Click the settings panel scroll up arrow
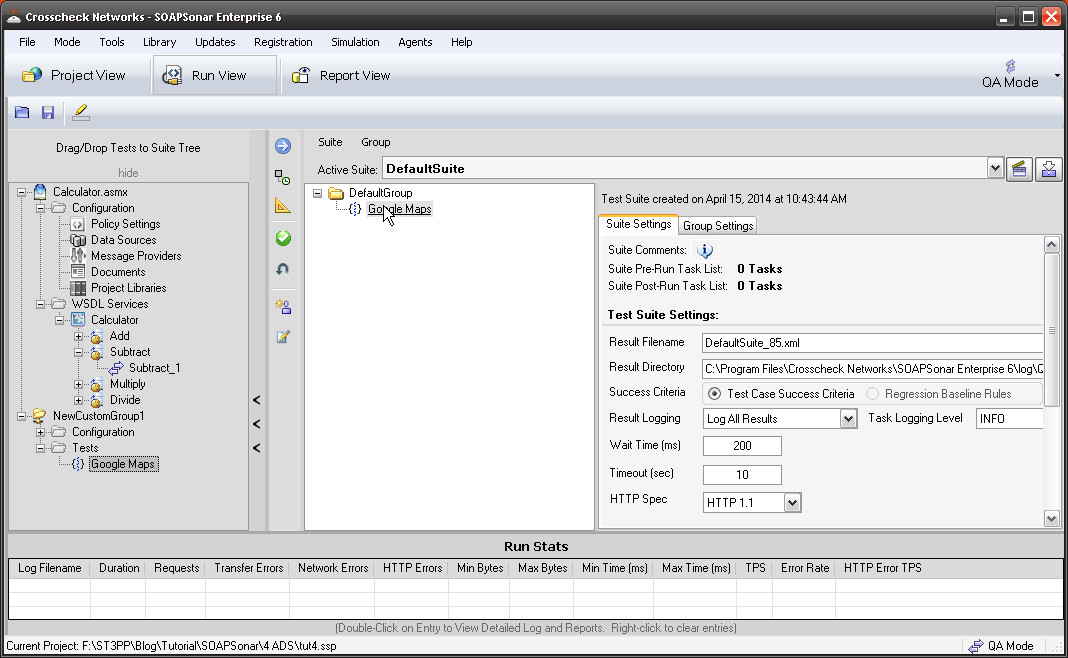This screenshot has width=1068, height=658. pyautogui.click(x=1051, y=245)
